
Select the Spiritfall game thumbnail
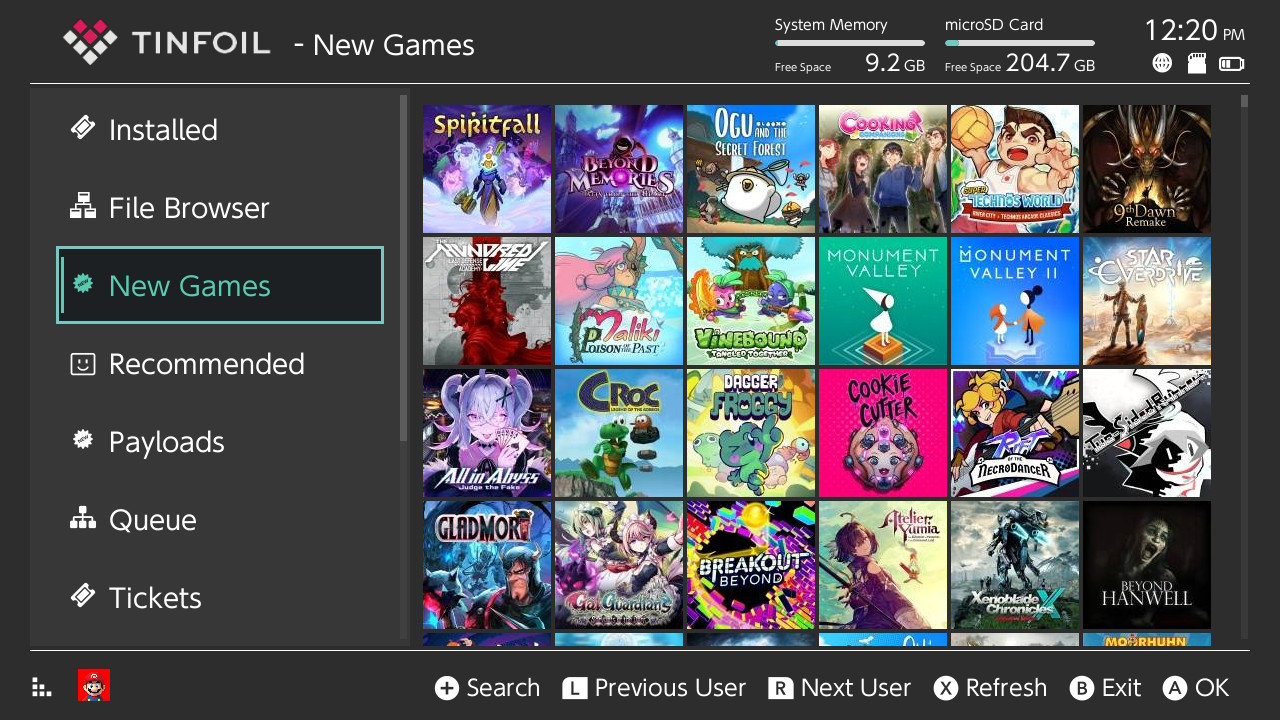487,169
